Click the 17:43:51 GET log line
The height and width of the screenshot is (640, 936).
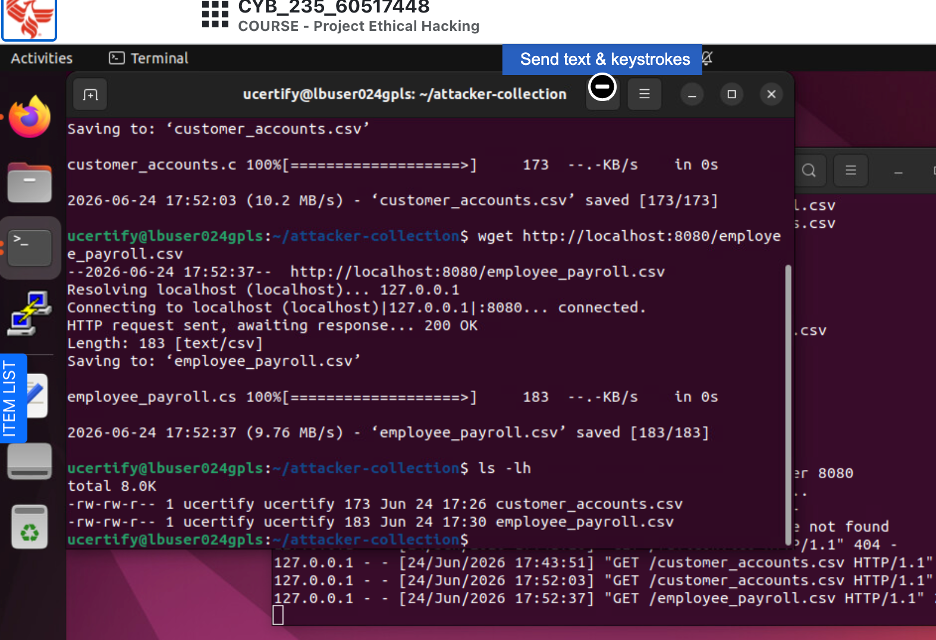pos(603,562)
